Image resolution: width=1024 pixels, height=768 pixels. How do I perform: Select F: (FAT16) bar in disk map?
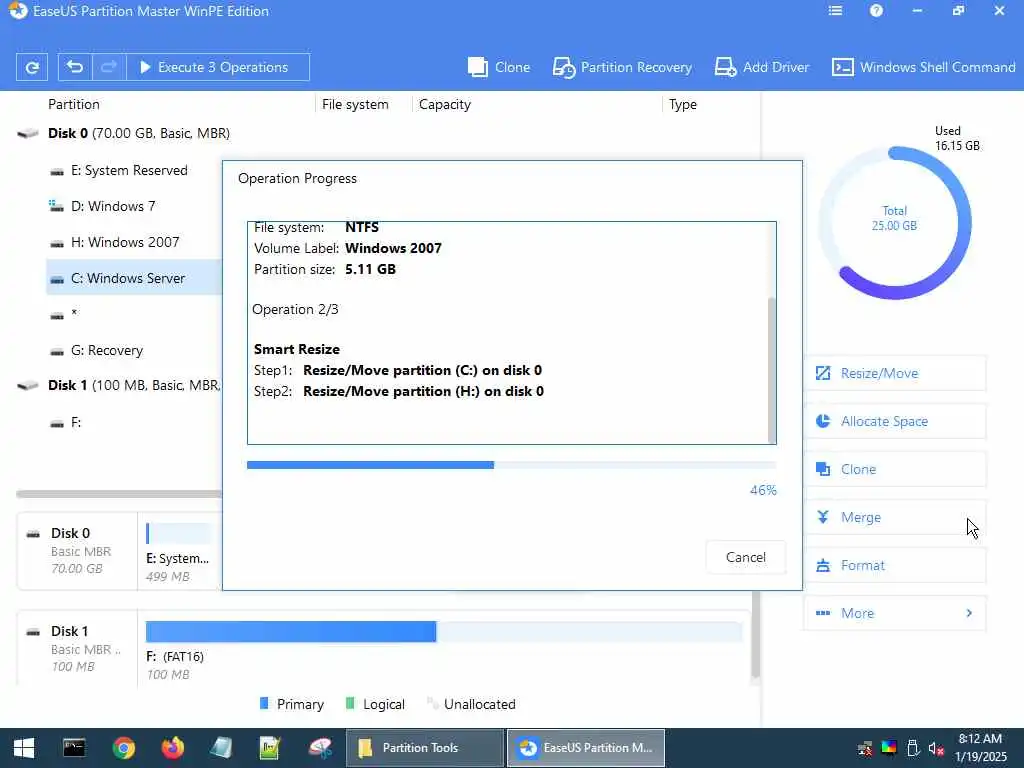tap(444, 632)
